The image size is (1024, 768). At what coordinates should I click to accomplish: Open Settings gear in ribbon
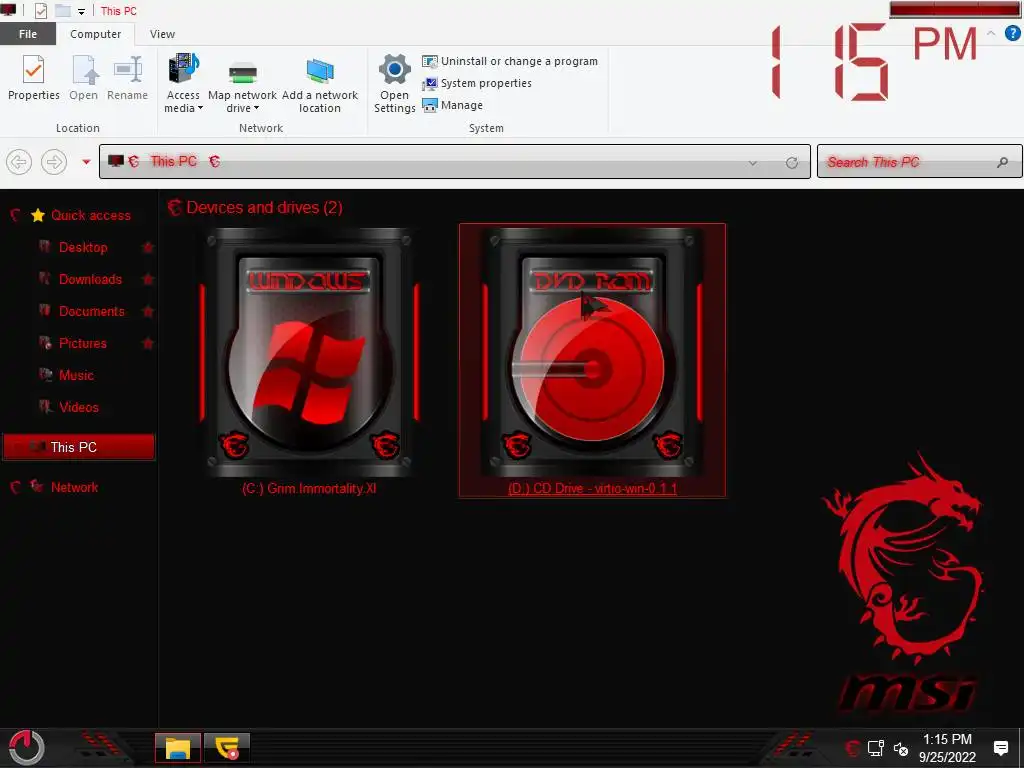(x=394, y=84)
